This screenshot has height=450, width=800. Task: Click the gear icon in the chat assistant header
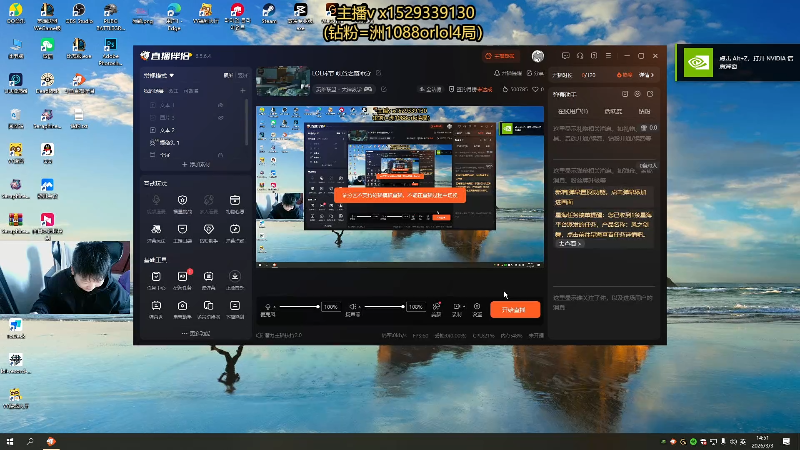637,94
